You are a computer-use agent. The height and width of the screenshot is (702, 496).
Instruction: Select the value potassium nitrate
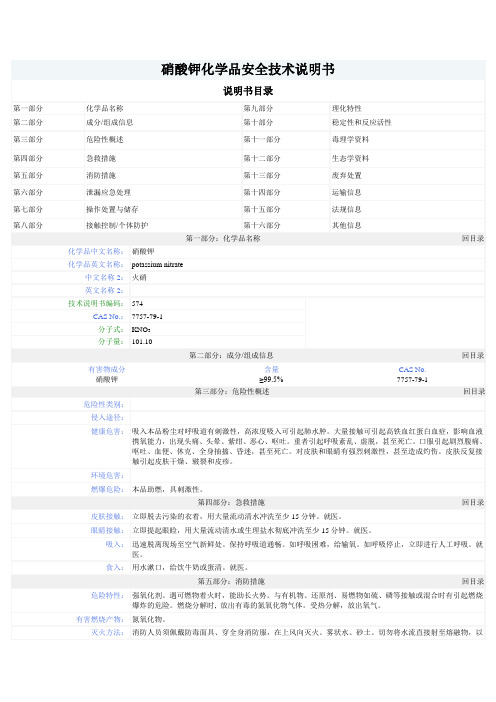point(157,265)
